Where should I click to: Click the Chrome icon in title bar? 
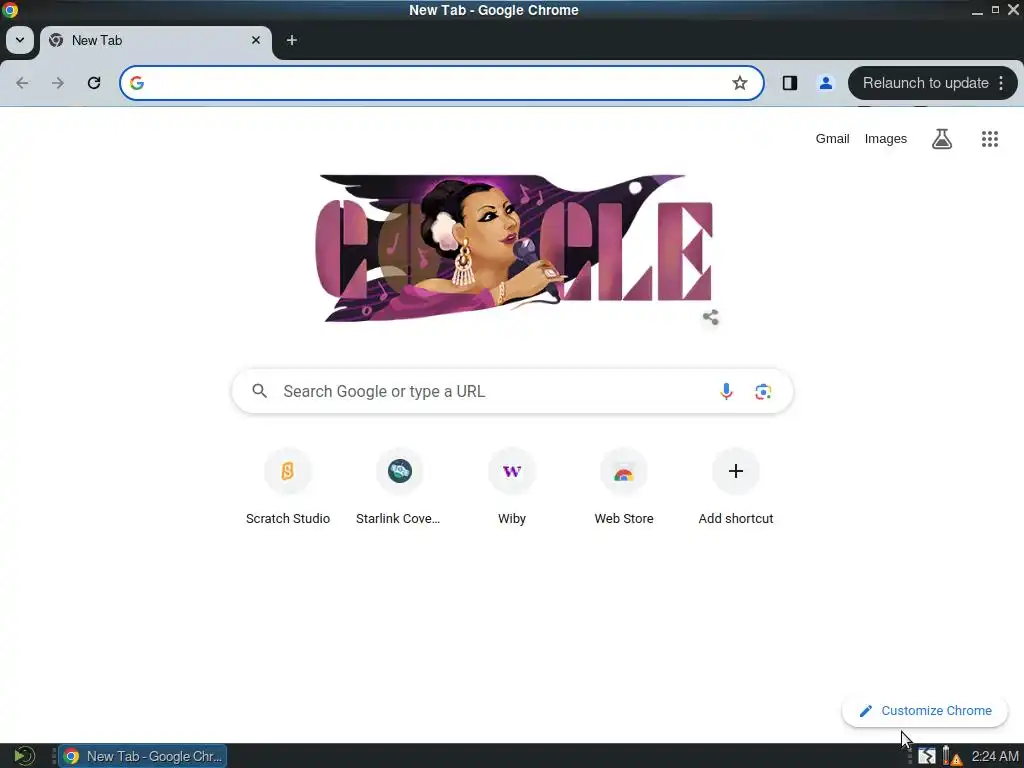10,10
